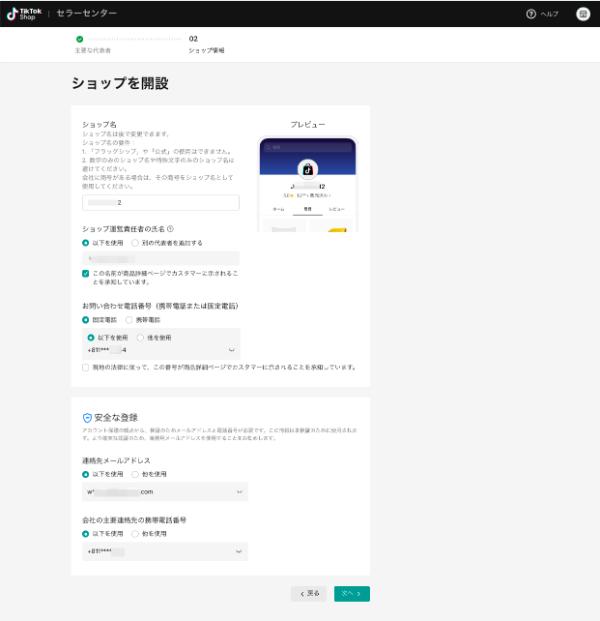This screenshot has height=621, width=600.
Task: Uncheck the name display consent checkbox
Action: pos(86,272)
